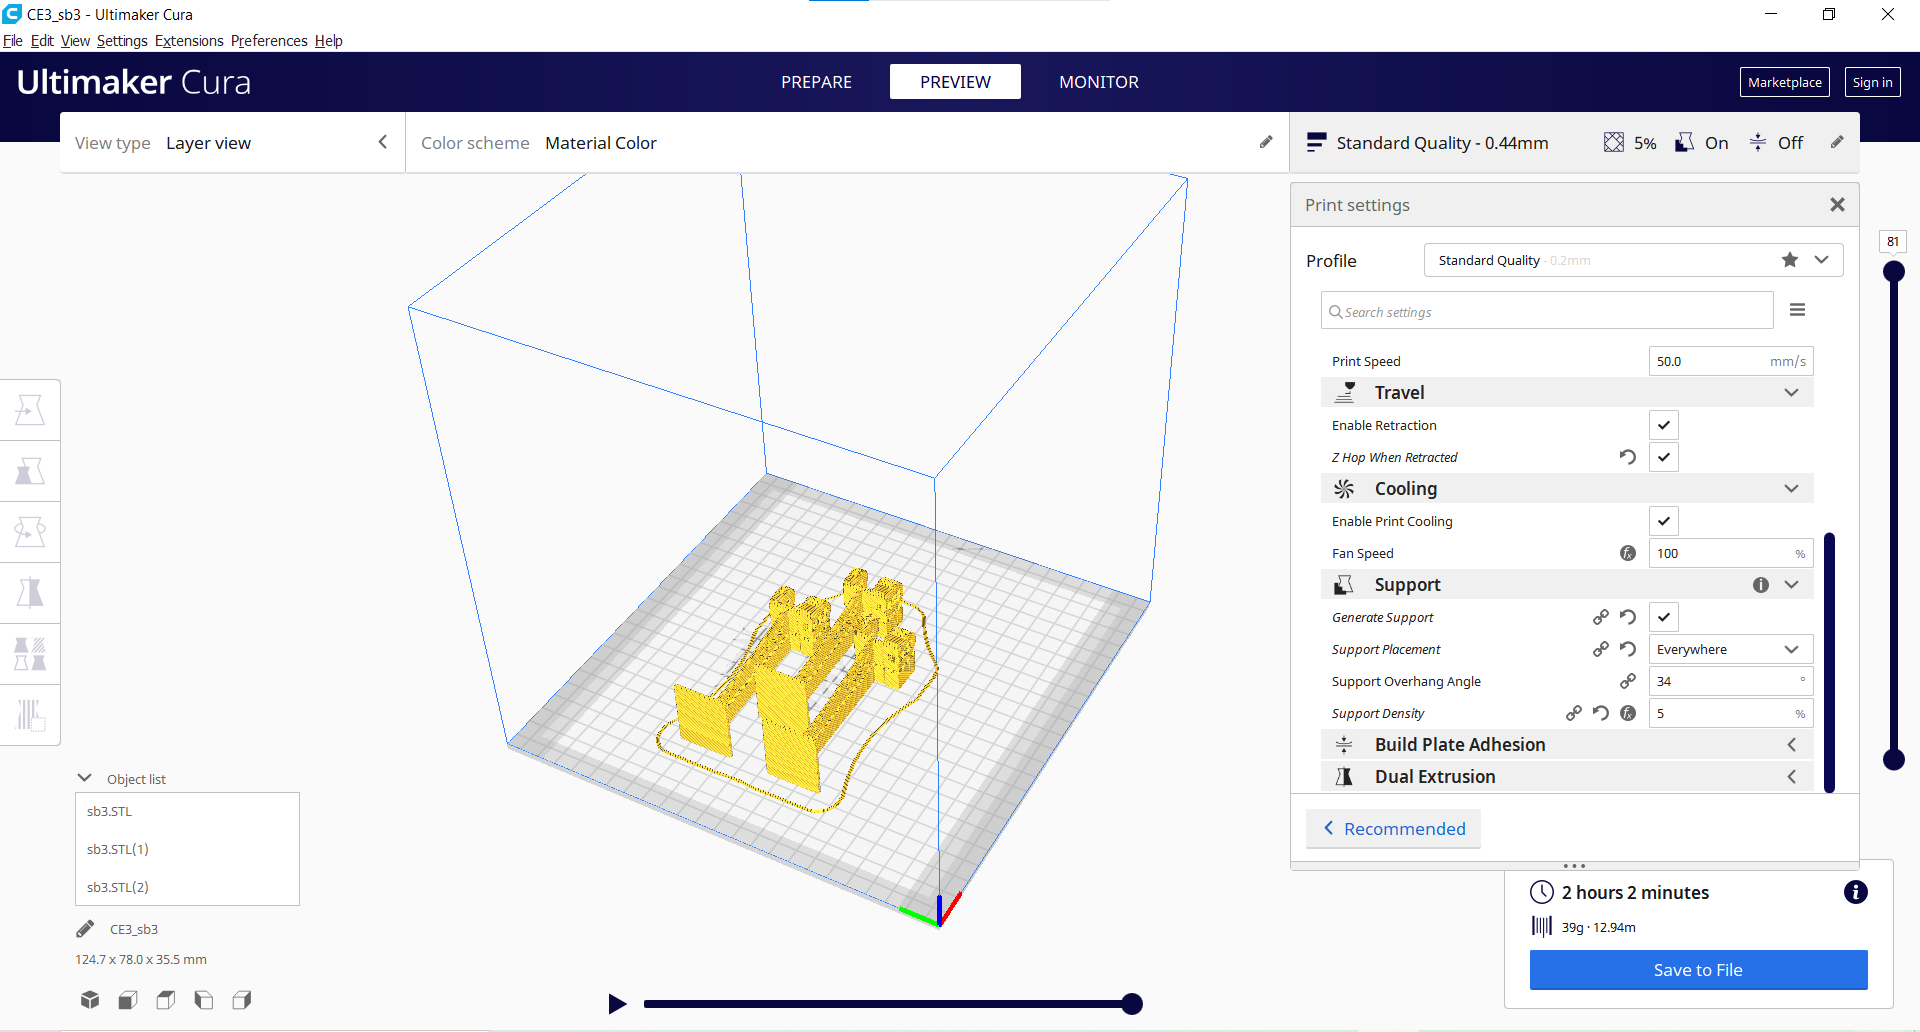Viewport: 1920px width, 1032px height.
Task: Select the Move tool in left toolbar
Action: (30, 410)
